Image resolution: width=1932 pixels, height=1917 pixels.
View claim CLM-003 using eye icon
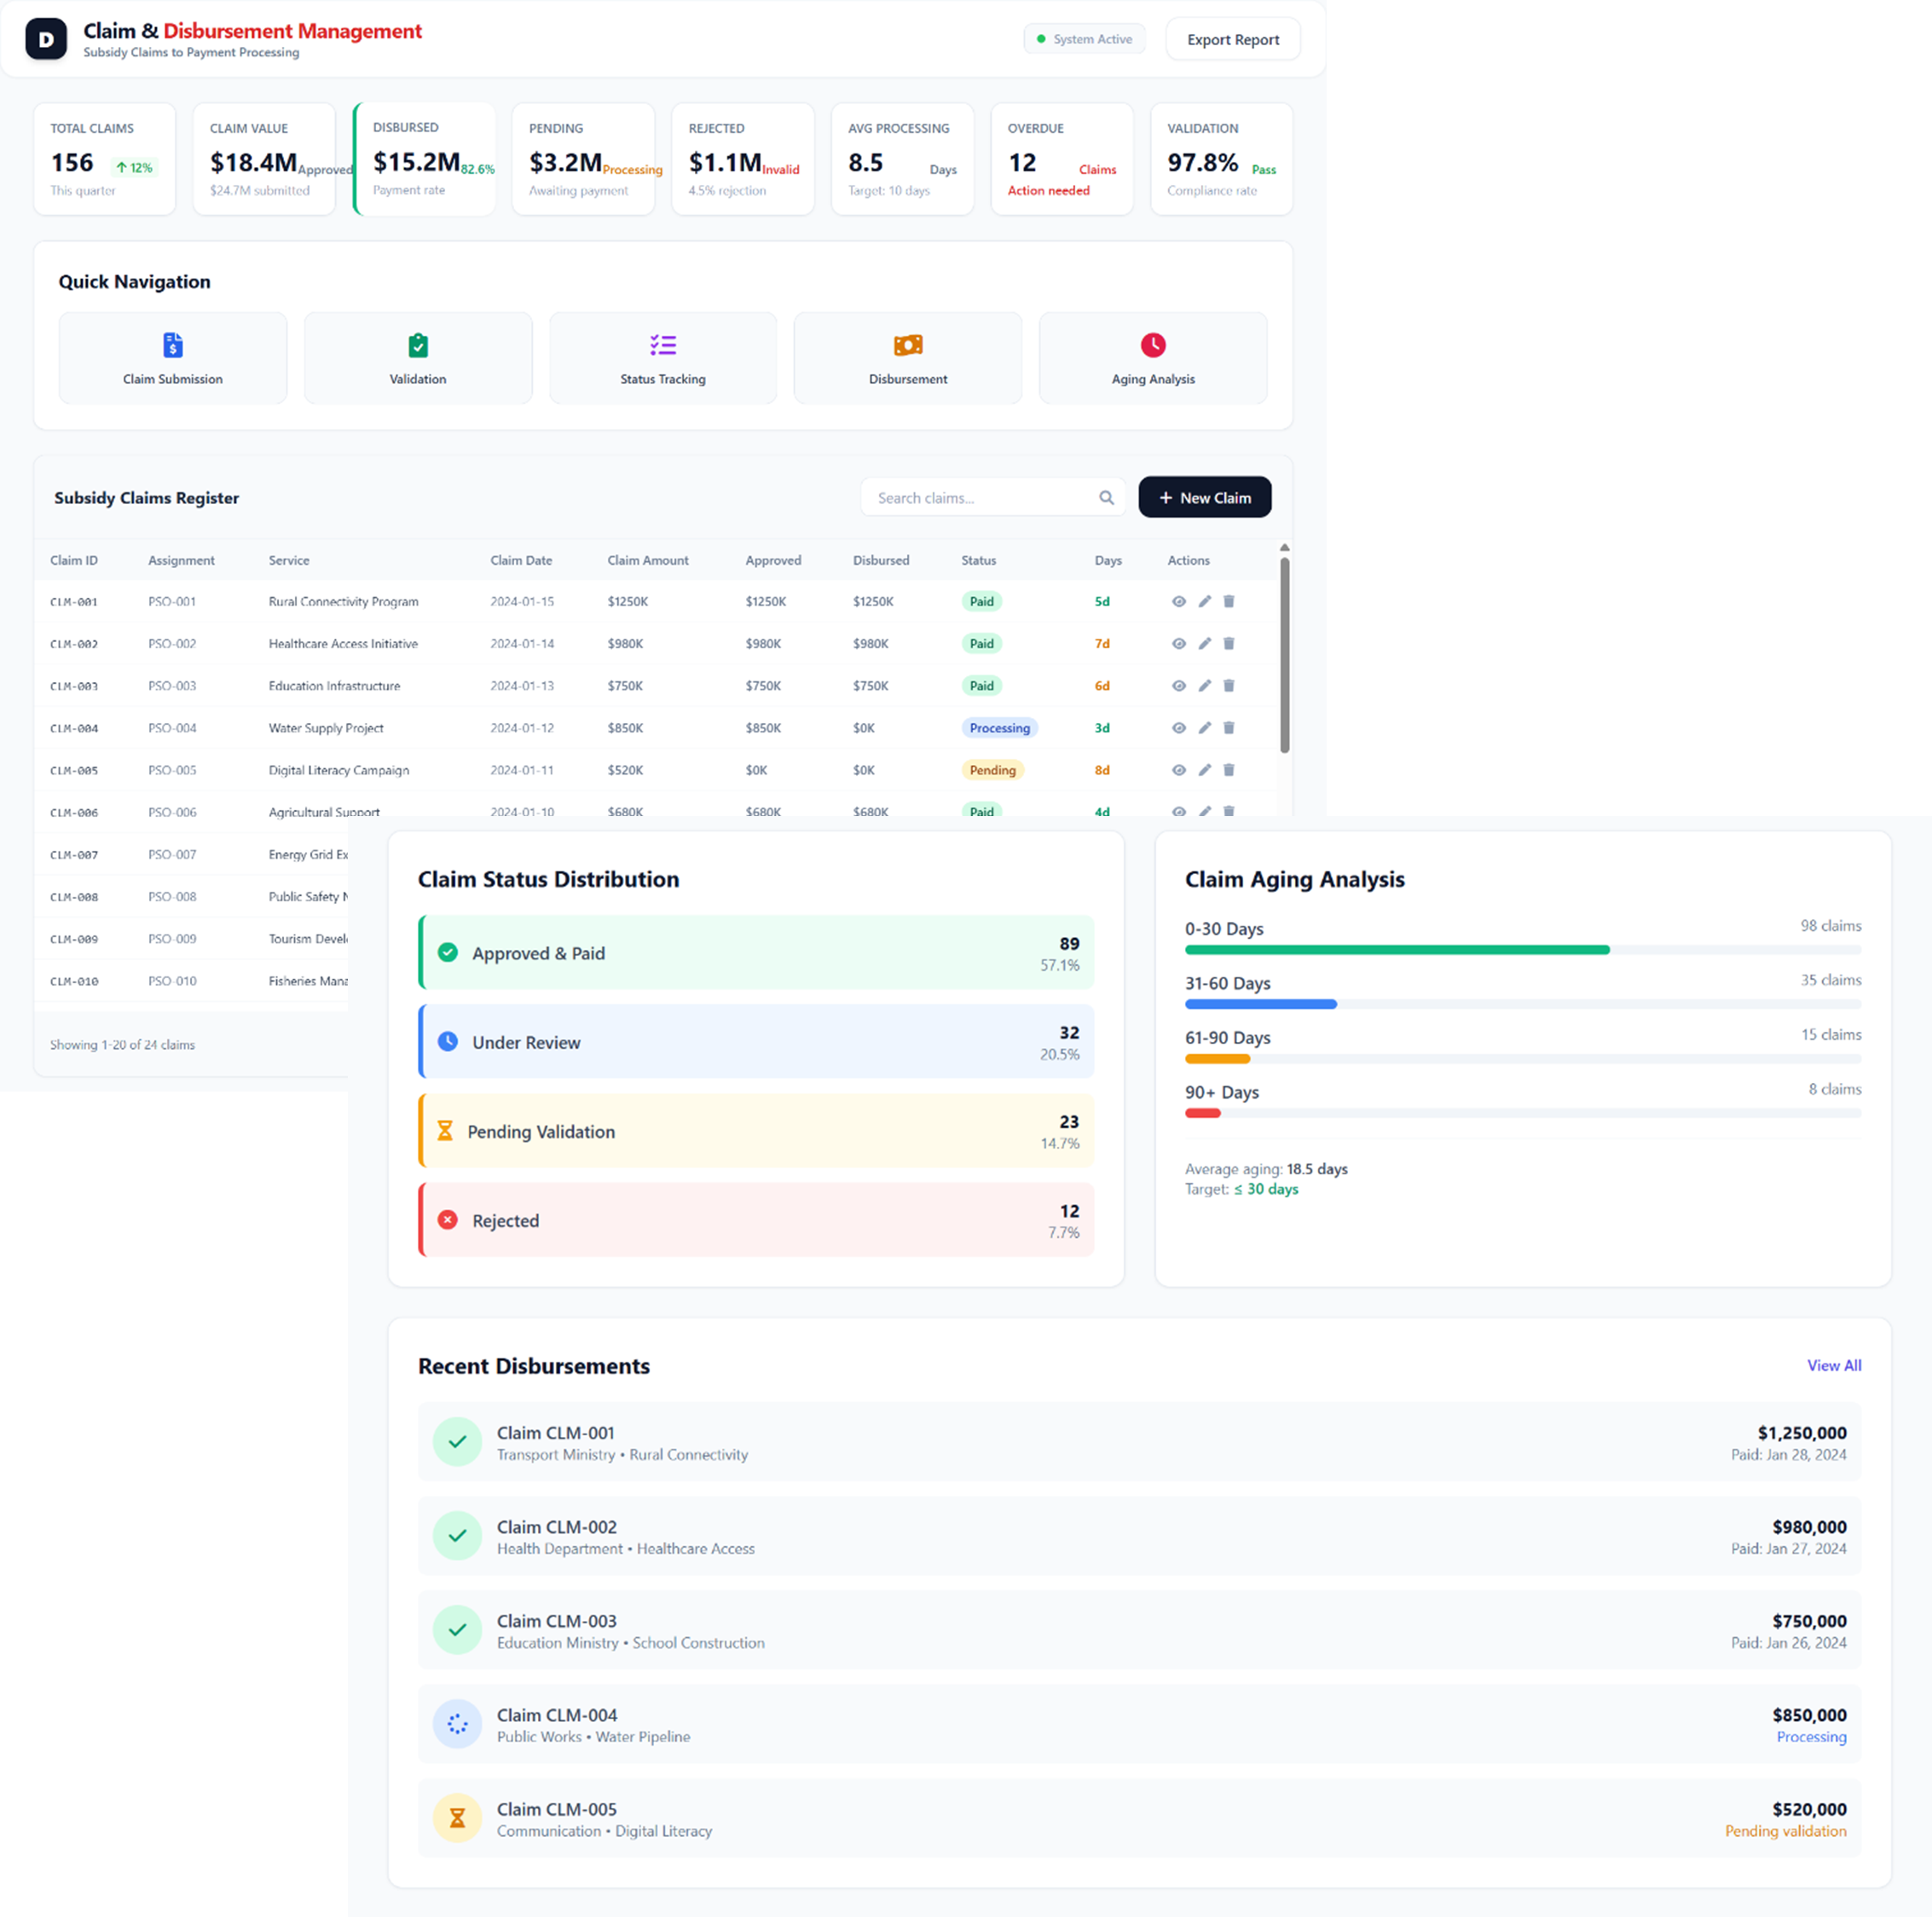(x=1179, y=685)
